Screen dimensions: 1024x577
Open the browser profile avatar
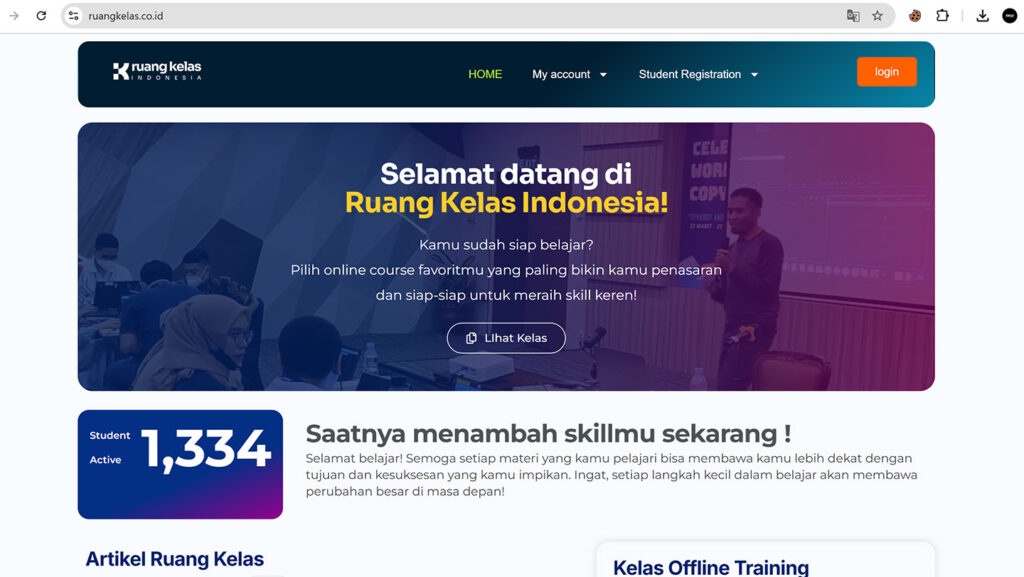coord(1010,16)
